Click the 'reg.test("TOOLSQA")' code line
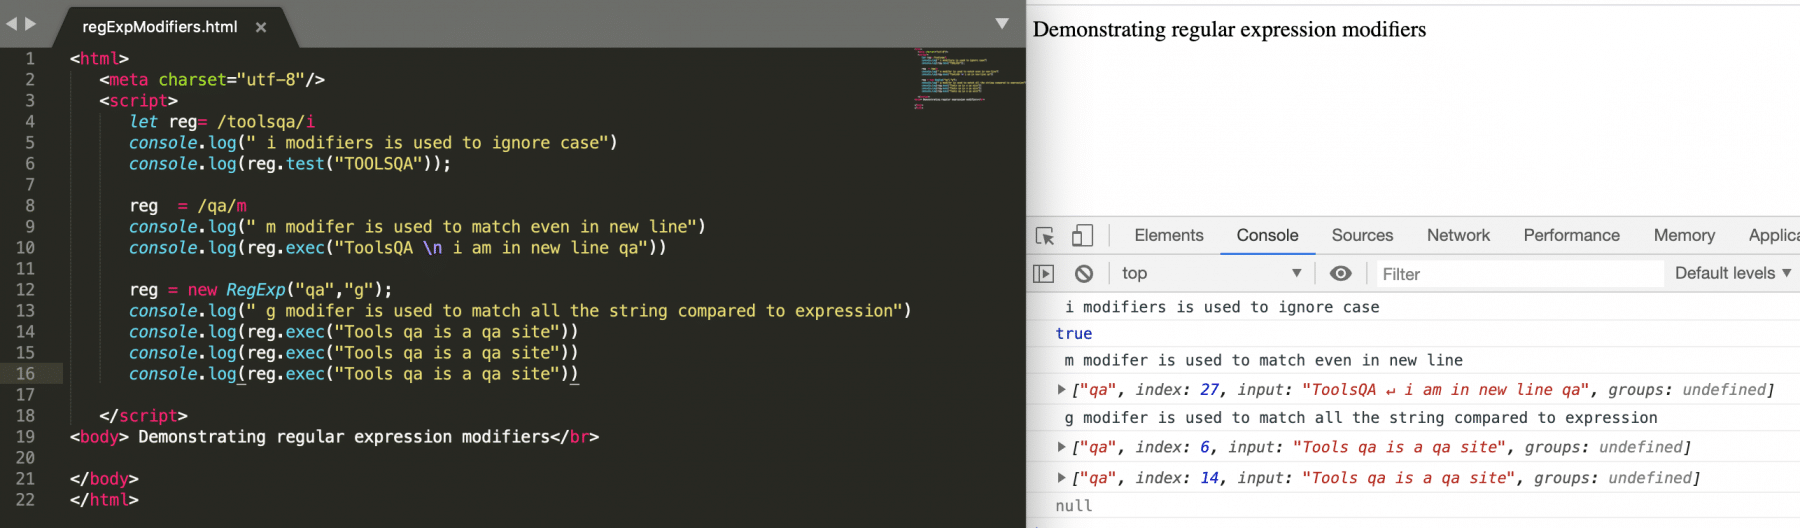Screen dimensions: 1800x528 click(x=290, y=164)
